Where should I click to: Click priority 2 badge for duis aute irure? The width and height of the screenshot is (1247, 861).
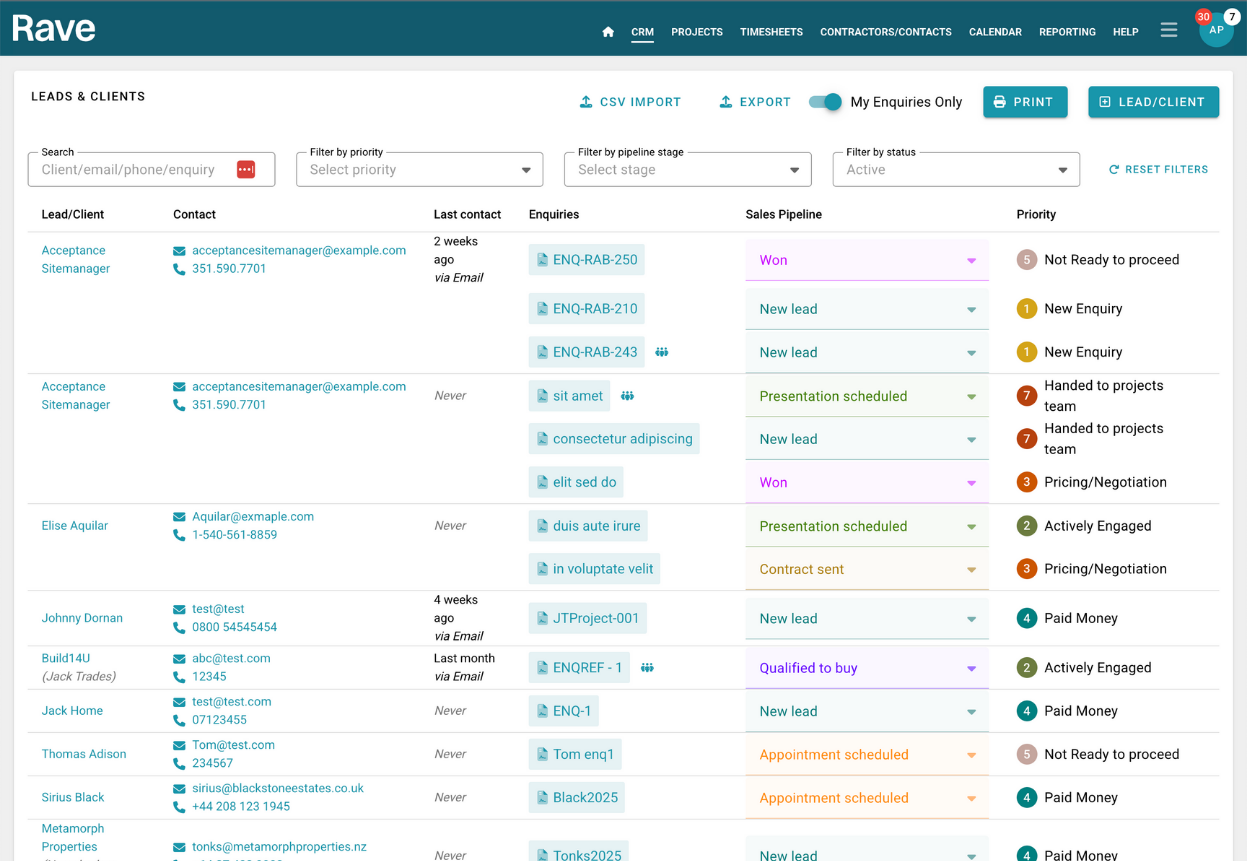[x=1026, y=526]
